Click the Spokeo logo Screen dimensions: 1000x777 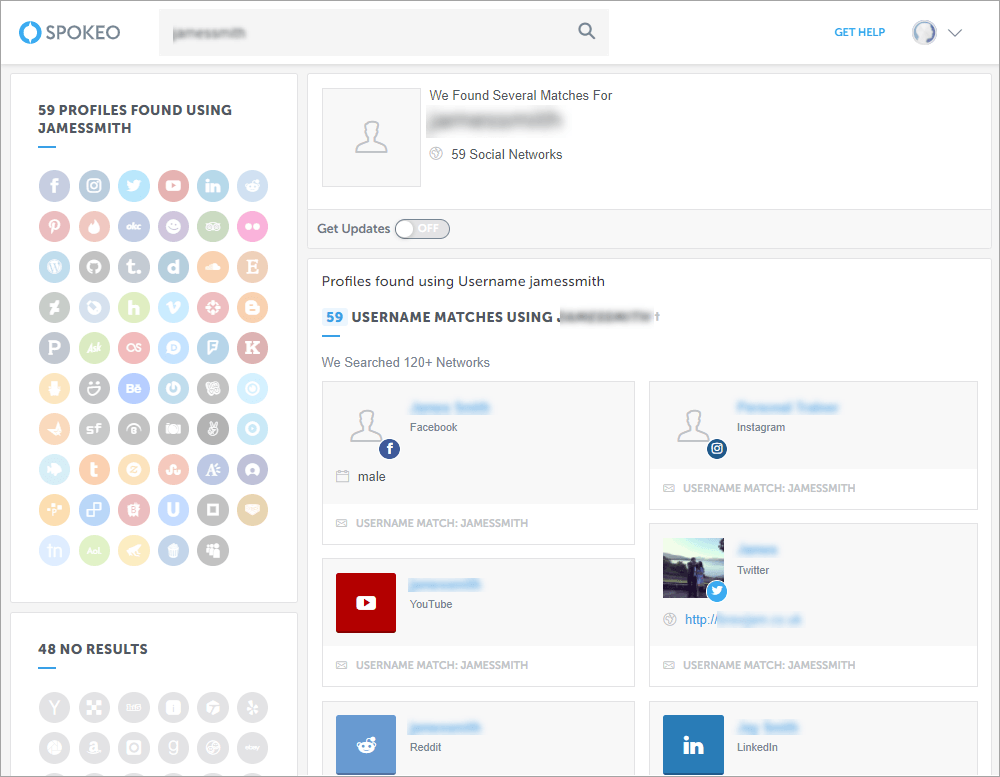pyautogui.click(x=70, y=32)
